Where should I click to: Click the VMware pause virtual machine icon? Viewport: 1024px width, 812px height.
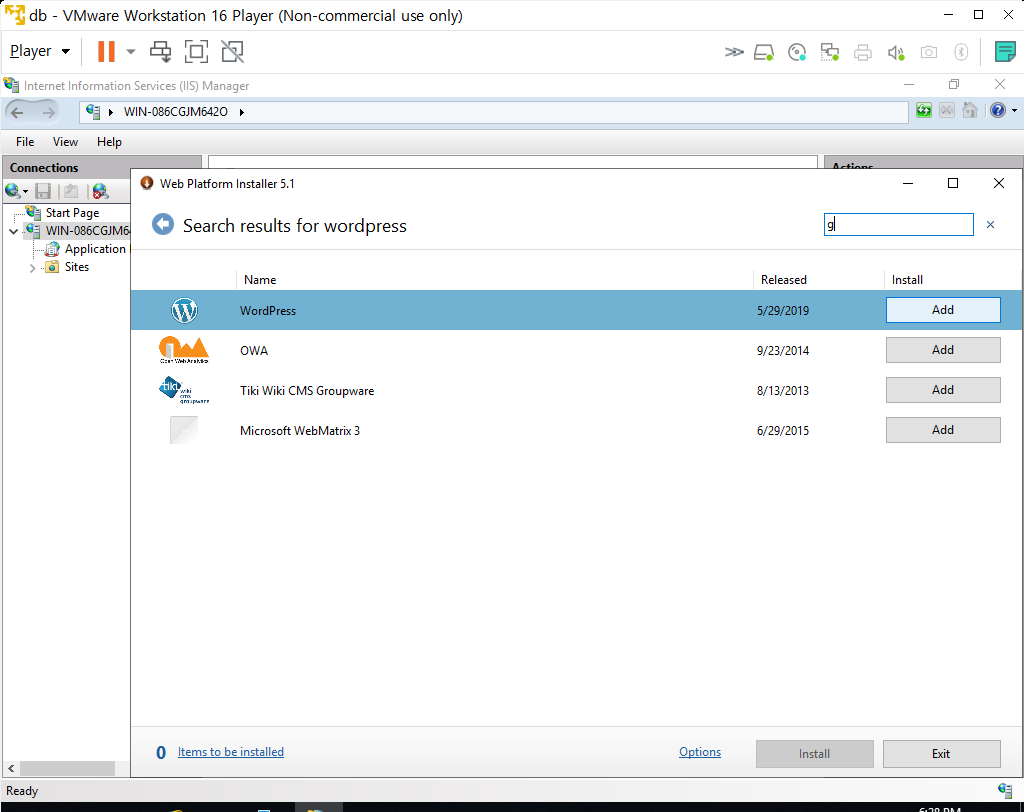point(106,51)
